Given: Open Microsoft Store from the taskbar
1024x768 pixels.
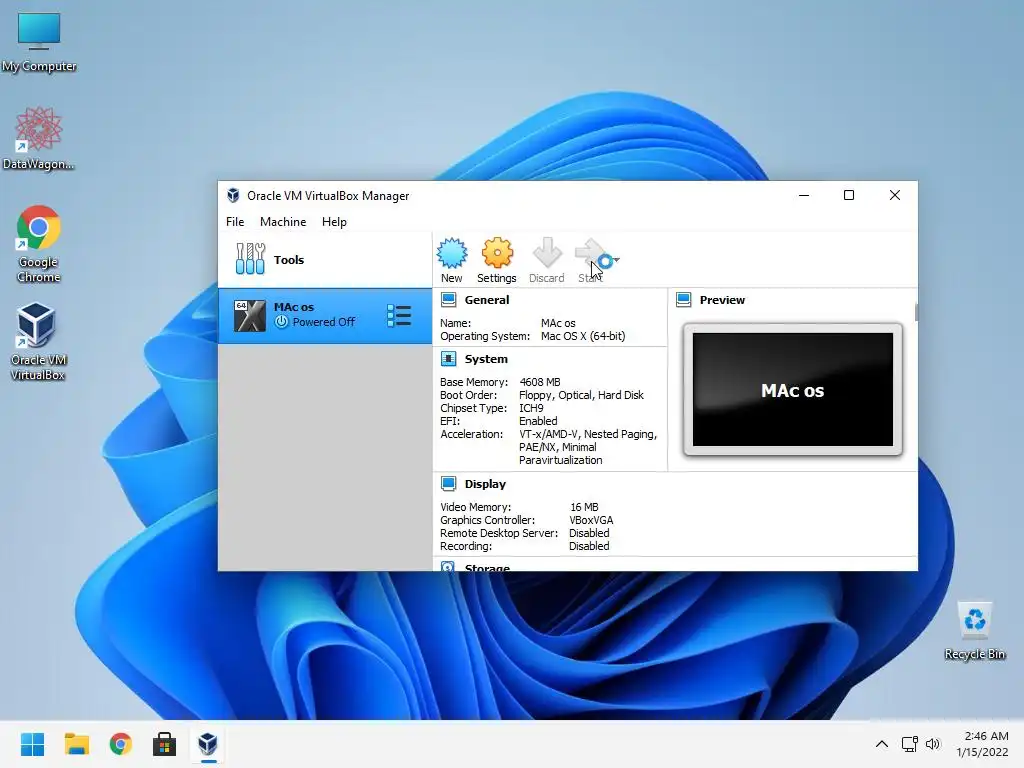Looking at the screenshot, I should point(165,744).
